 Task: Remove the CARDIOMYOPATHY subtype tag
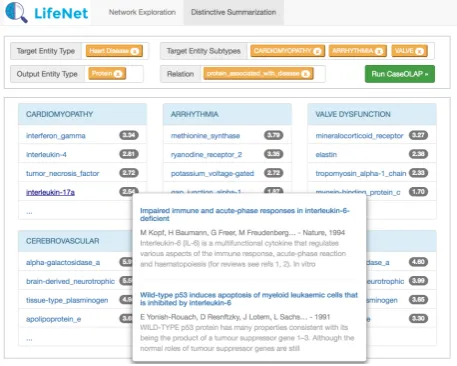click(317, 51)
